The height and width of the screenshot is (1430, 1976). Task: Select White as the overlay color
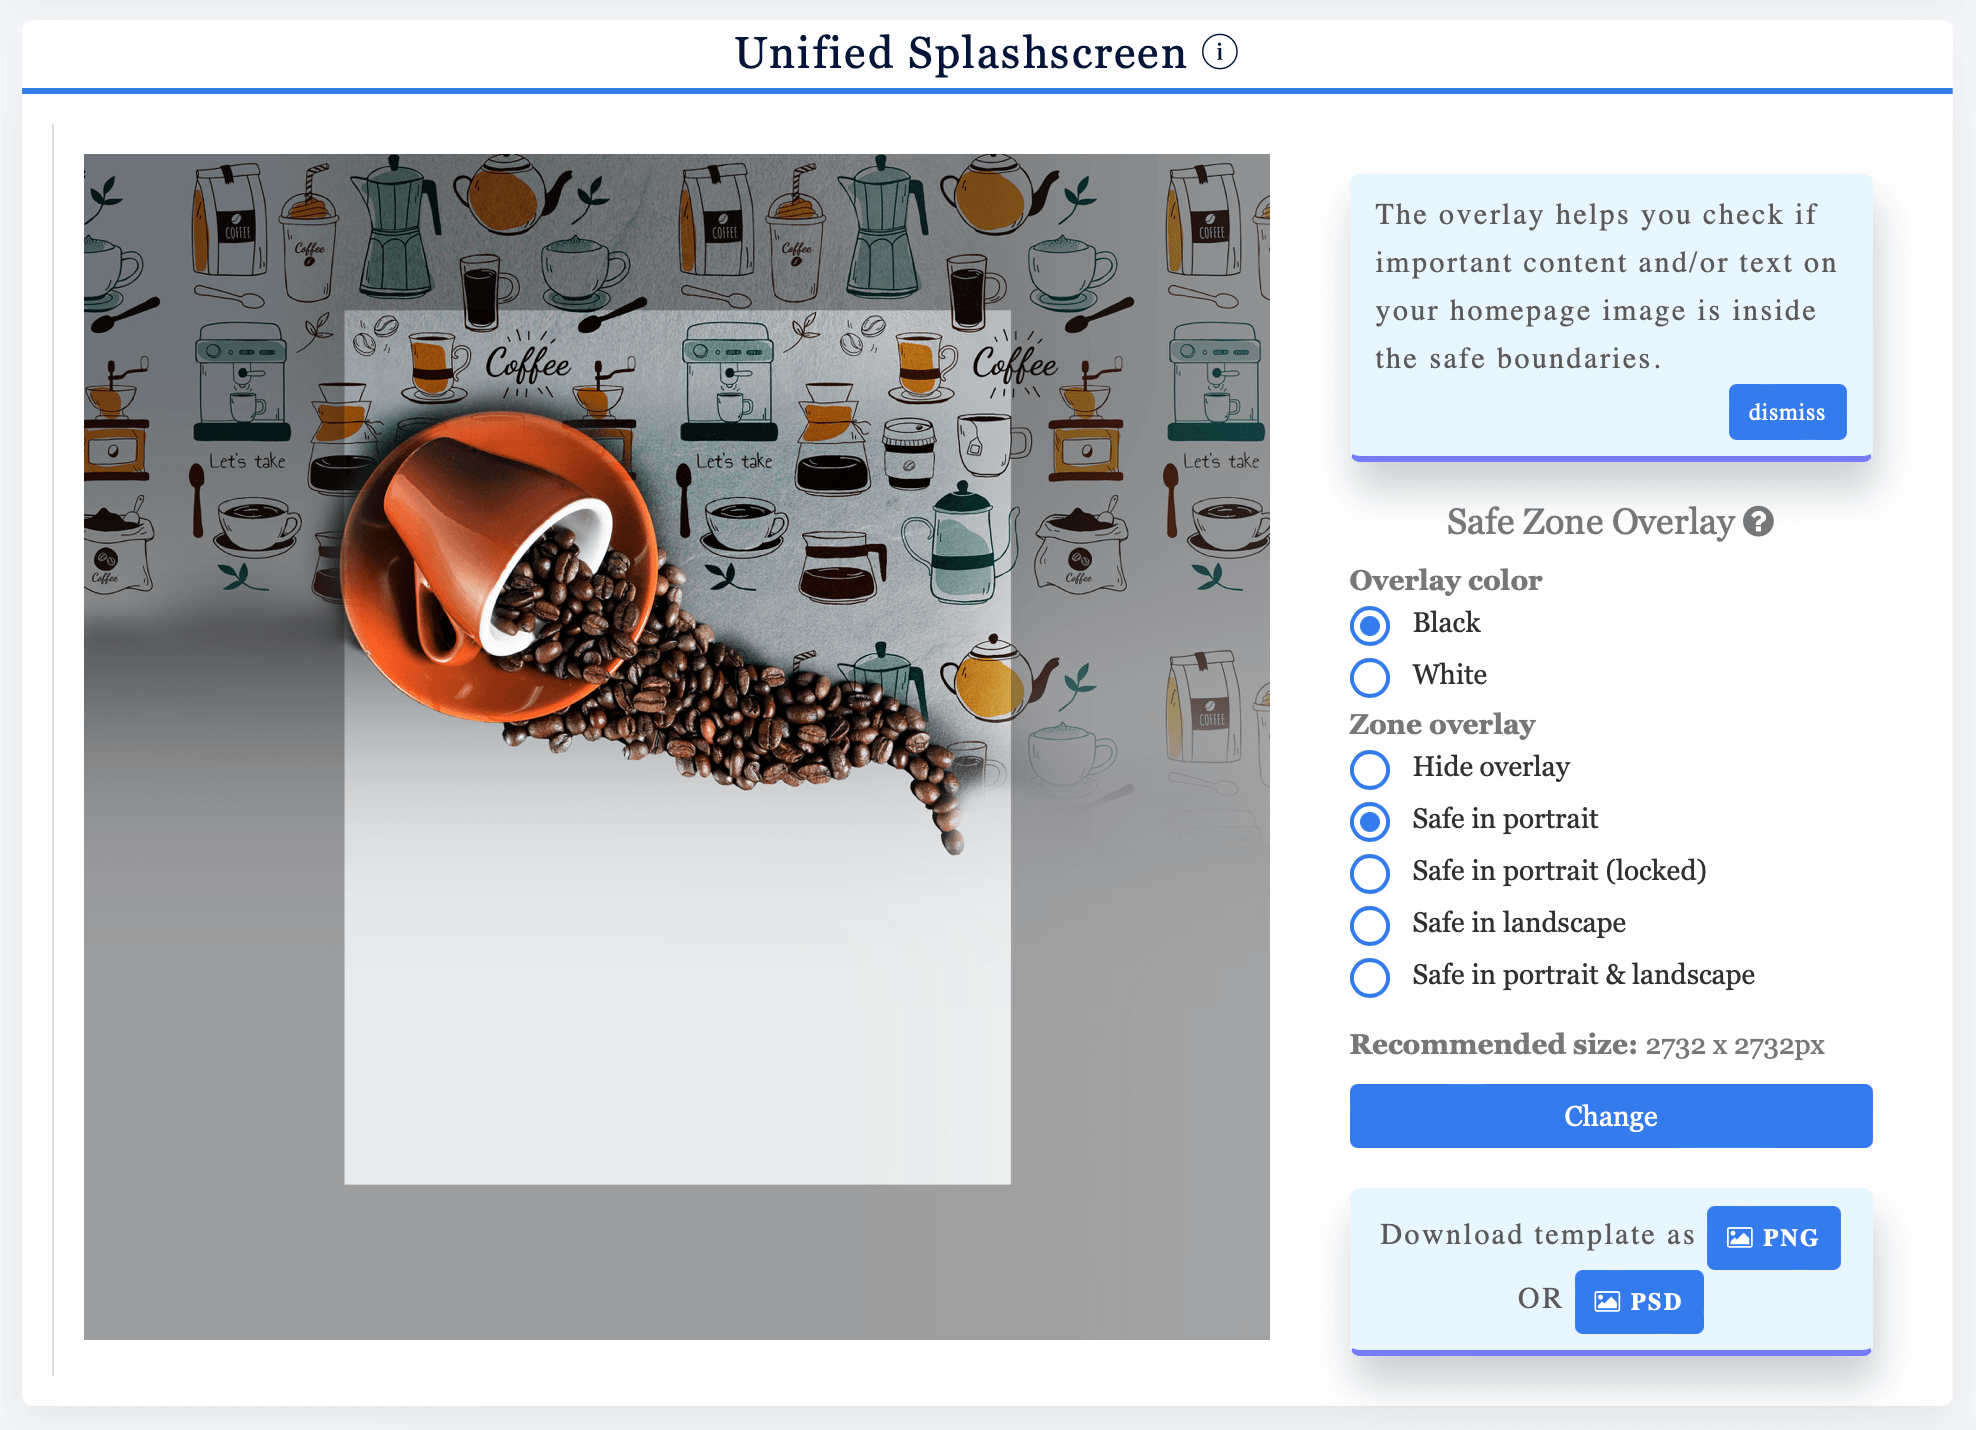click(x=1370, y=678)
